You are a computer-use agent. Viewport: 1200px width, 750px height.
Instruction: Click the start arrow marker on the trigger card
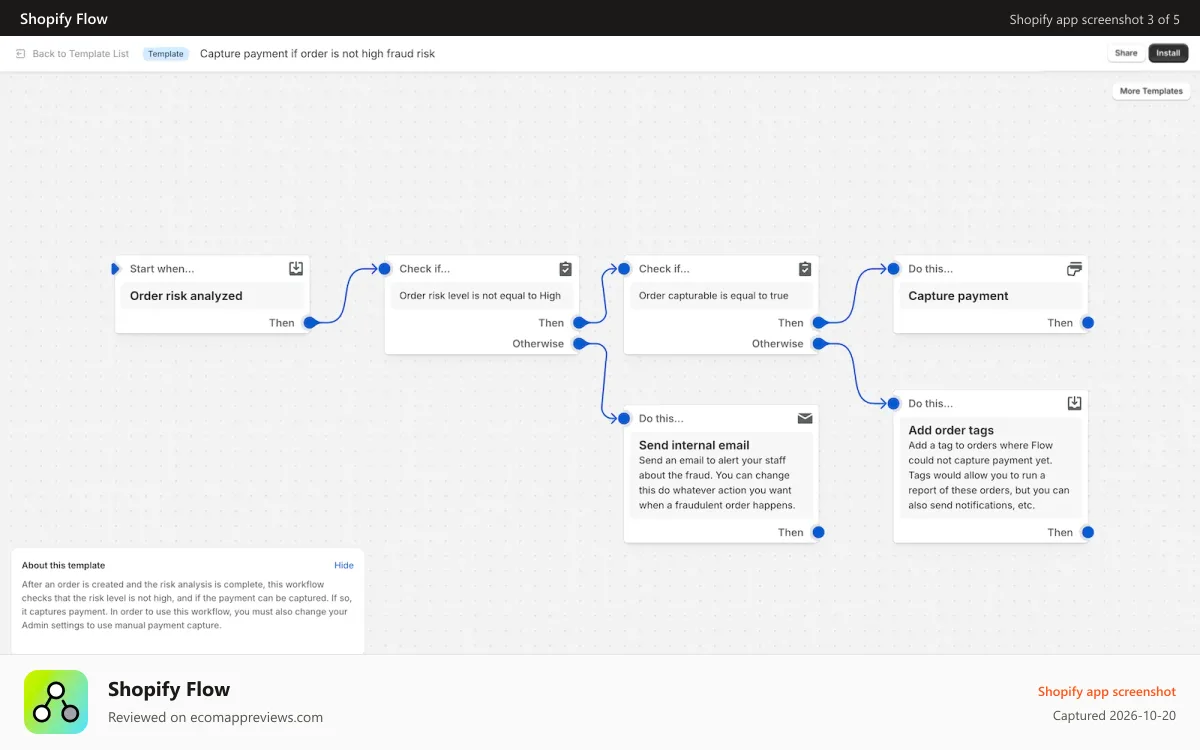116,269
